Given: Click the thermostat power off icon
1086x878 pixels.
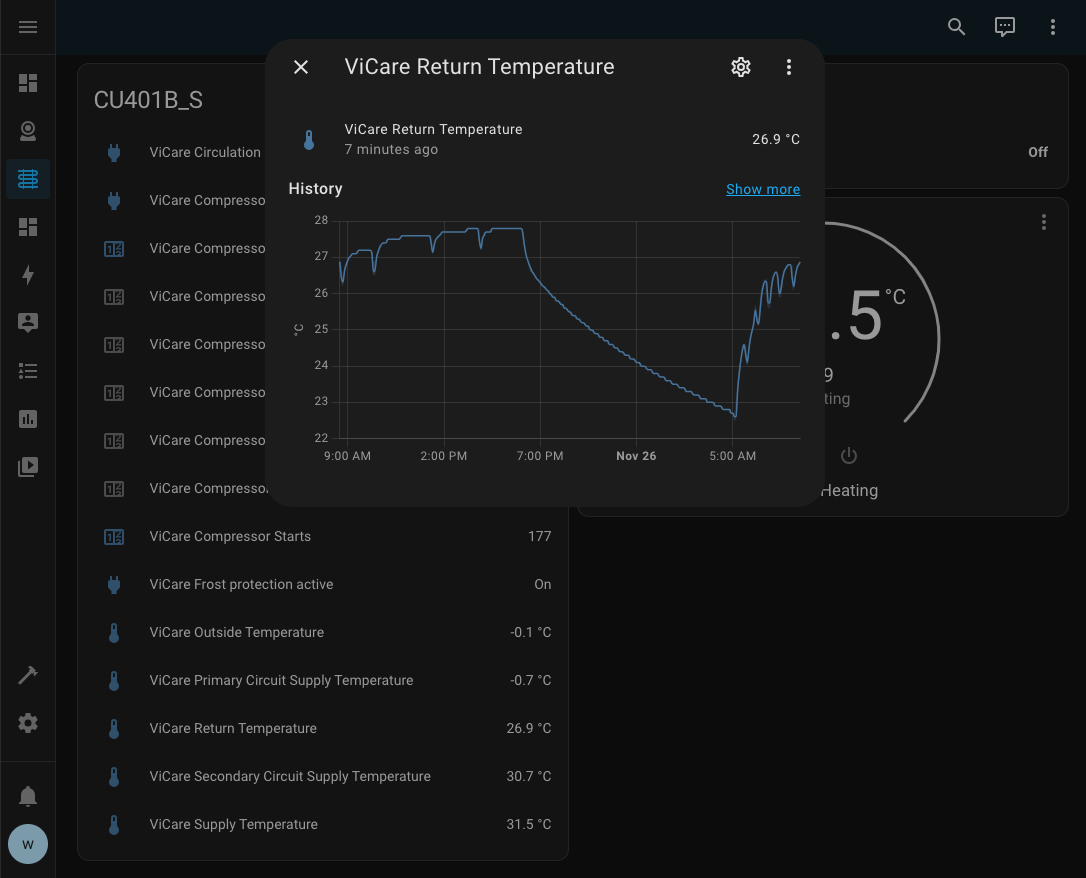Looking at the screenshot, I should click(848, 456).
